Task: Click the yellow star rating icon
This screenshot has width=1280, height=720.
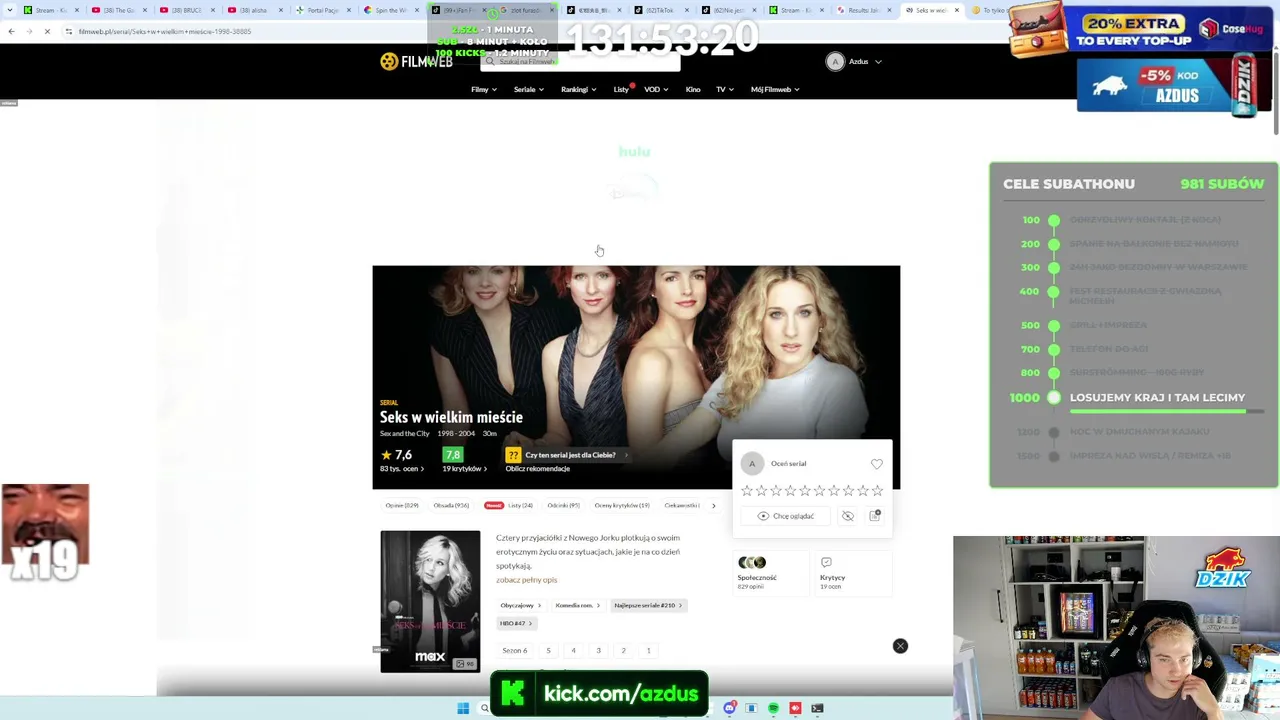Action: coord(386,455)
